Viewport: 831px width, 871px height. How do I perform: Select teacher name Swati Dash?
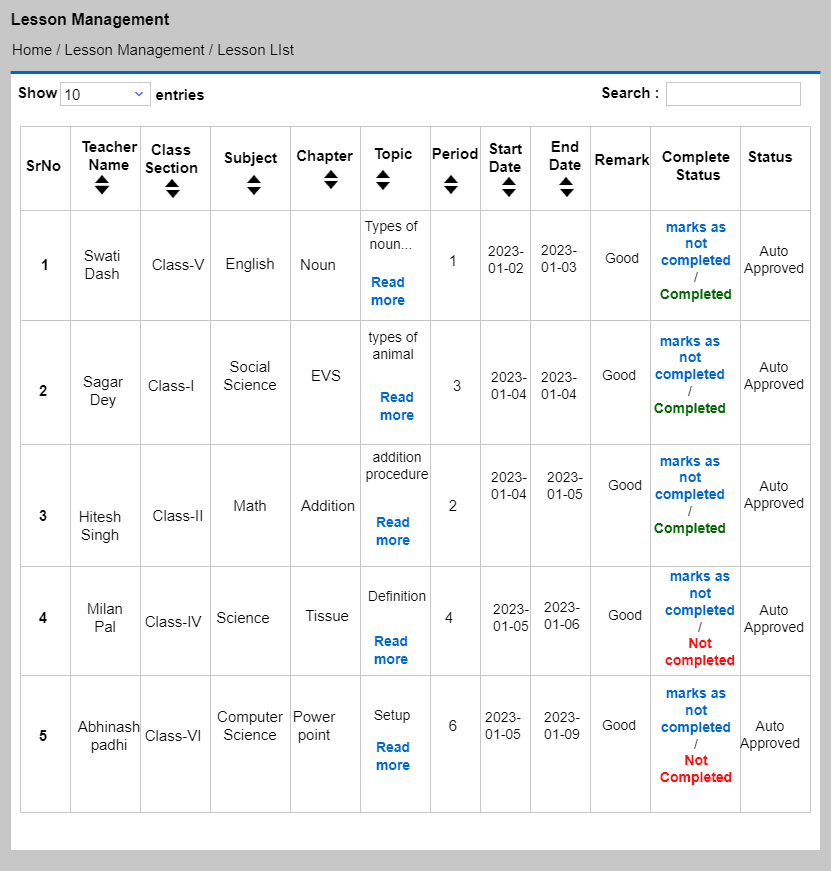click(x=102, y=265)
